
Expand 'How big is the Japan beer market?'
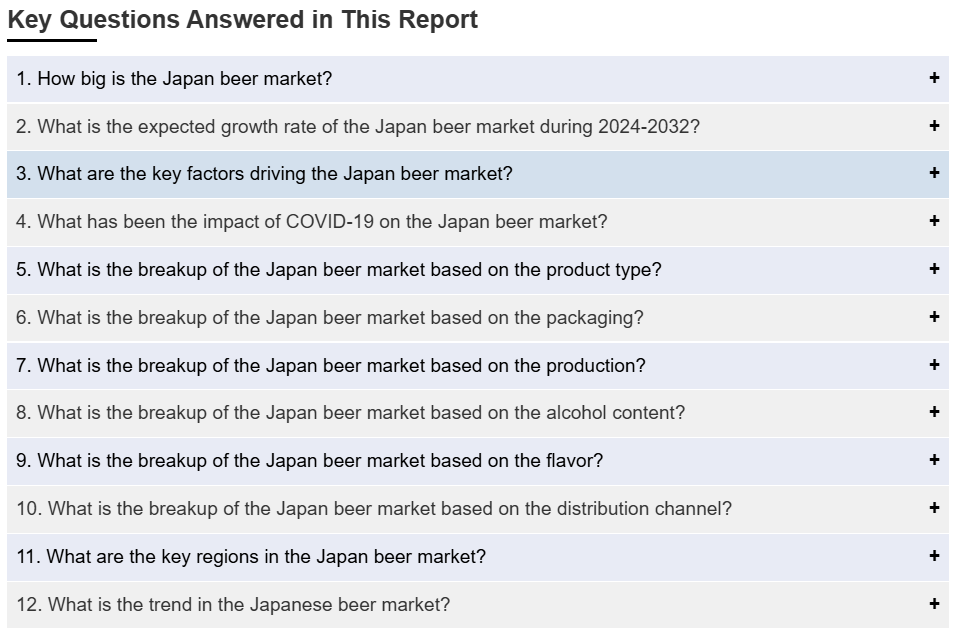click(x=478, y=79)
